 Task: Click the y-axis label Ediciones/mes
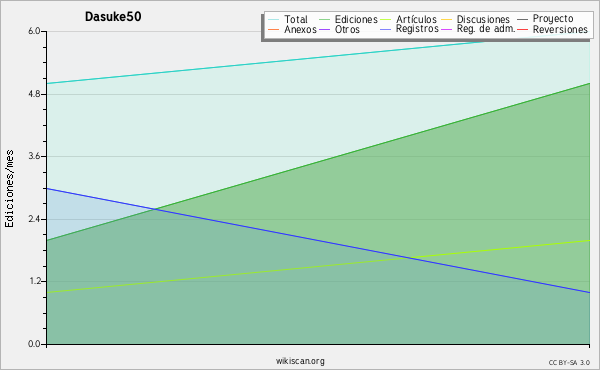click(9, 189)
